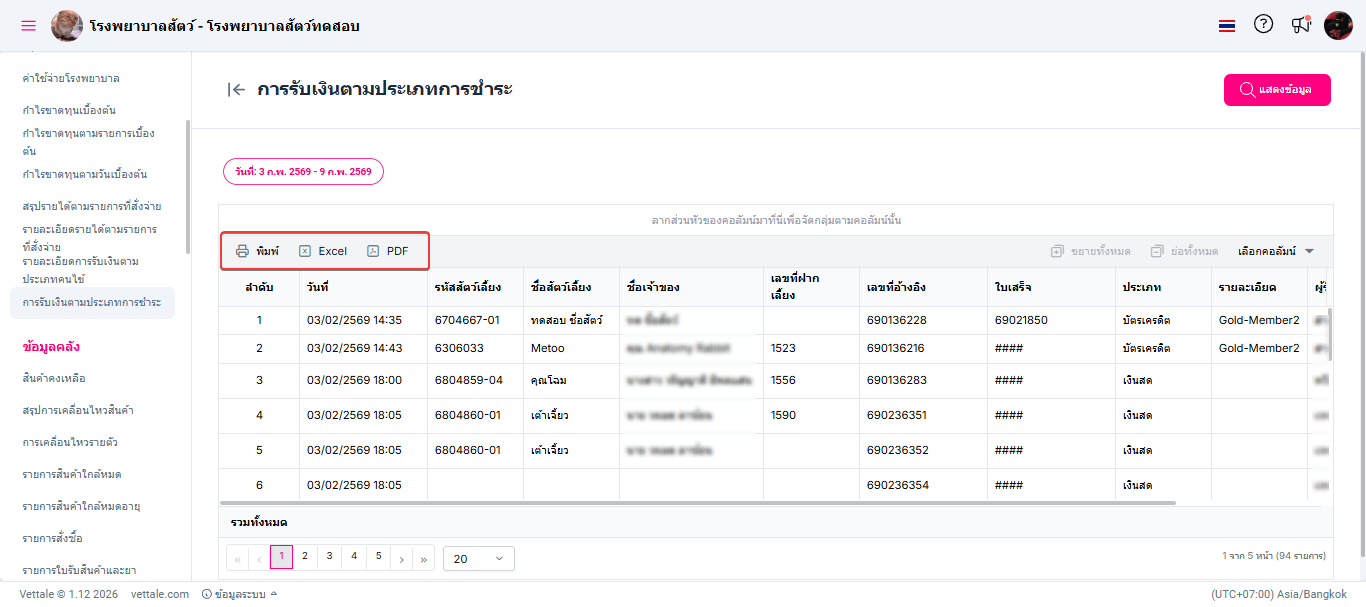This screenshot has width=1366, height=607.
Task: Open the help question mark icon
Action: (x=1263, y=25)
